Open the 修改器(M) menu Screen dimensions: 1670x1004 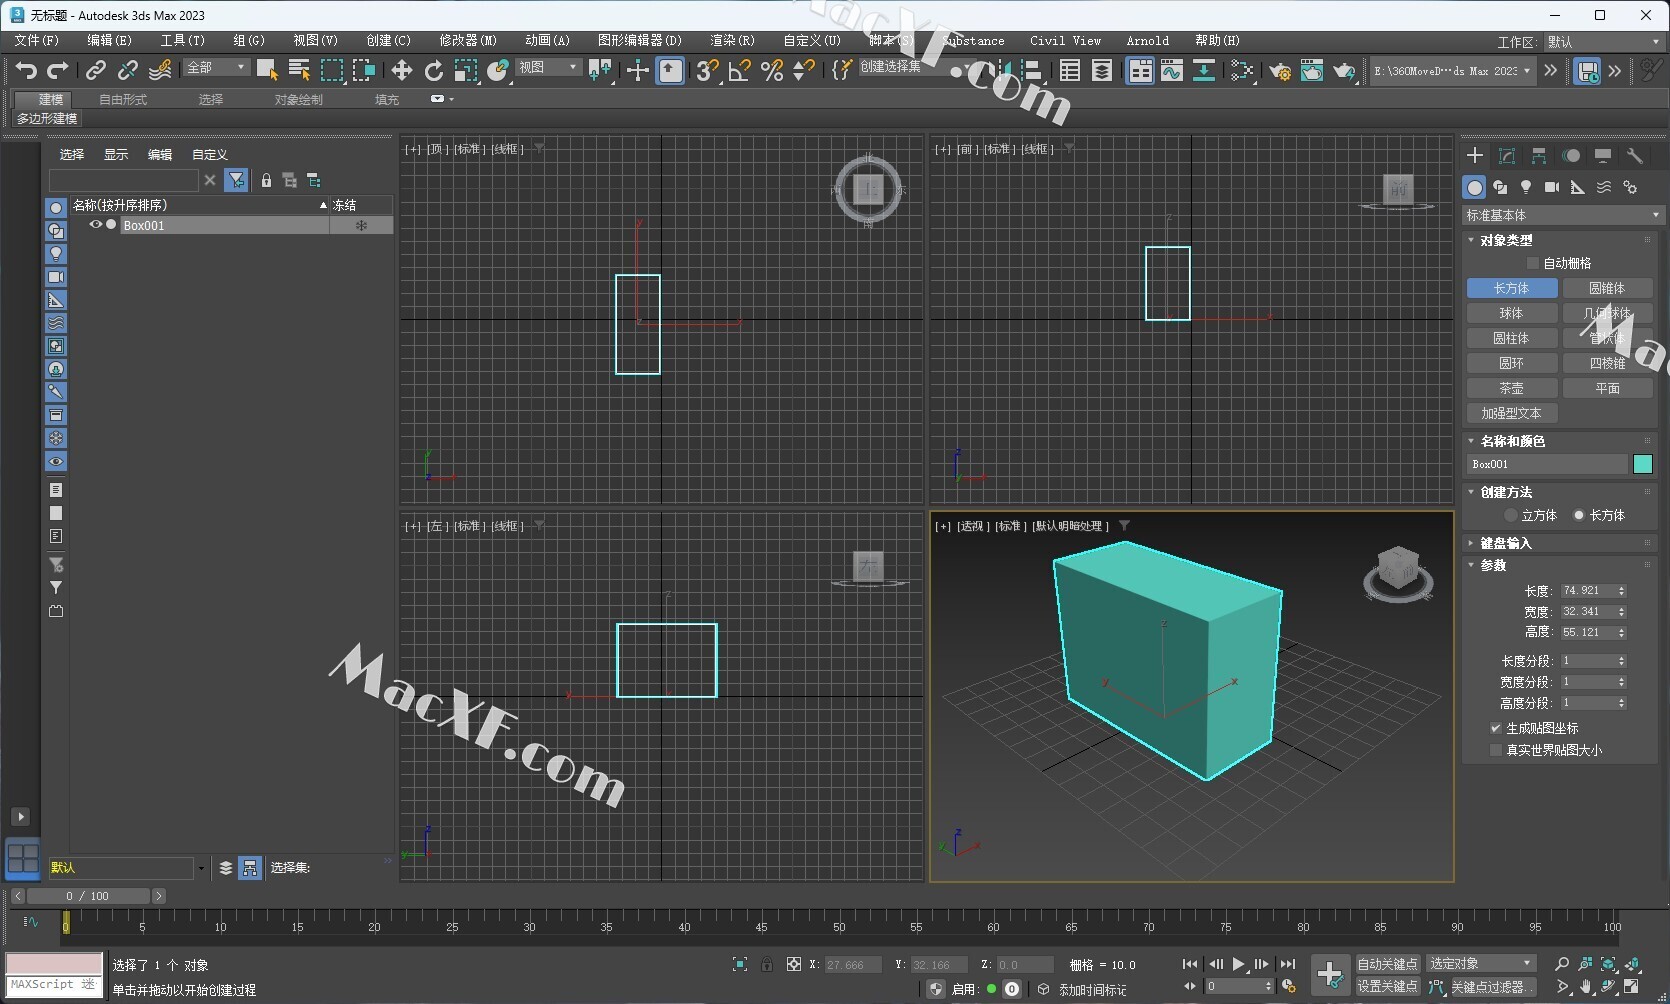(468, 40)
